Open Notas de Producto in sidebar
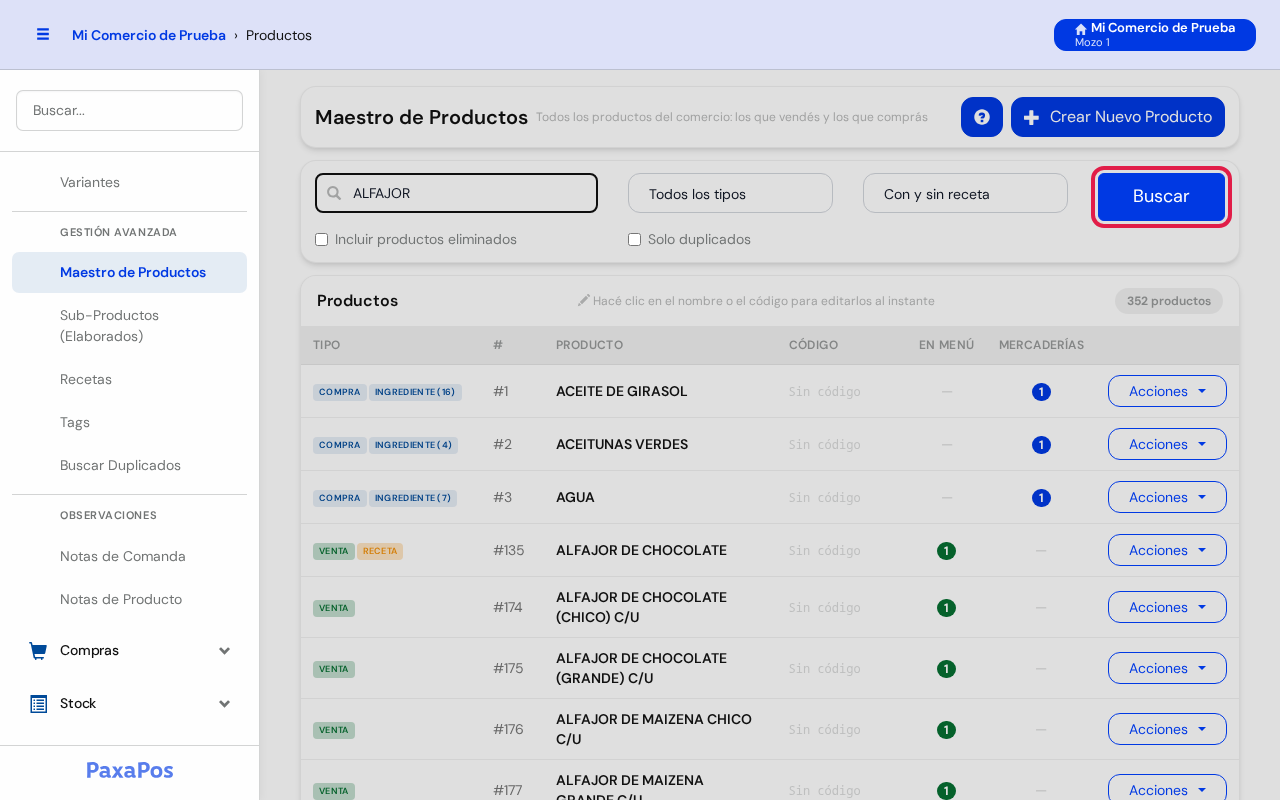Screen dimensions: 1280x800 (x=129, y=599)
